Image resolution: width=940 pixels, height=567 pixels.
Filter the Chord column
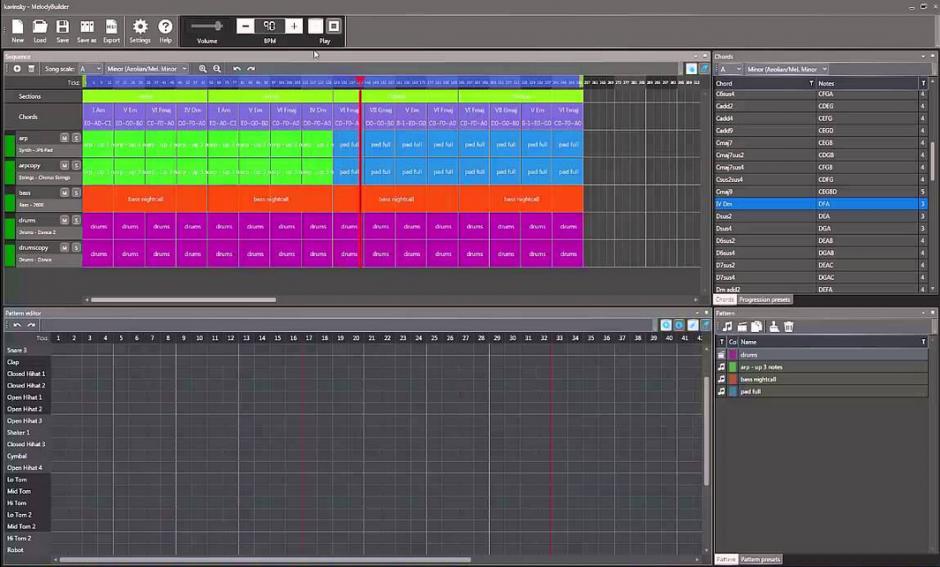tap(811, 83)
